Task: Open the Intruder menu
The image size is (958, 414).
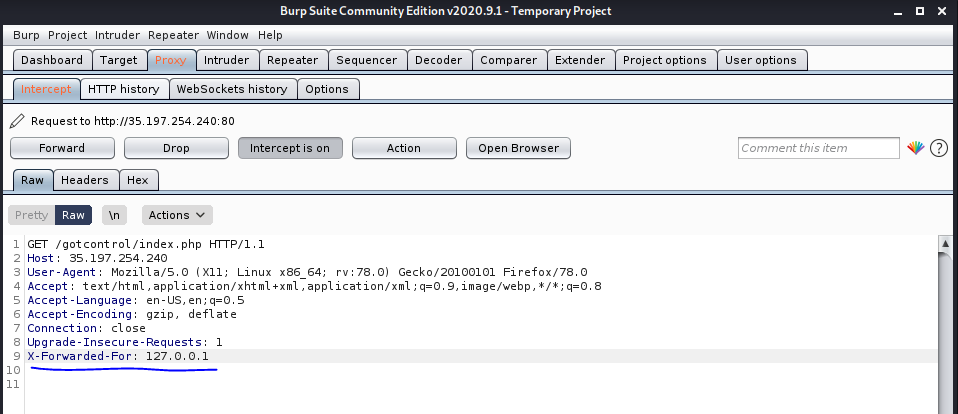Action: (117, 35)
